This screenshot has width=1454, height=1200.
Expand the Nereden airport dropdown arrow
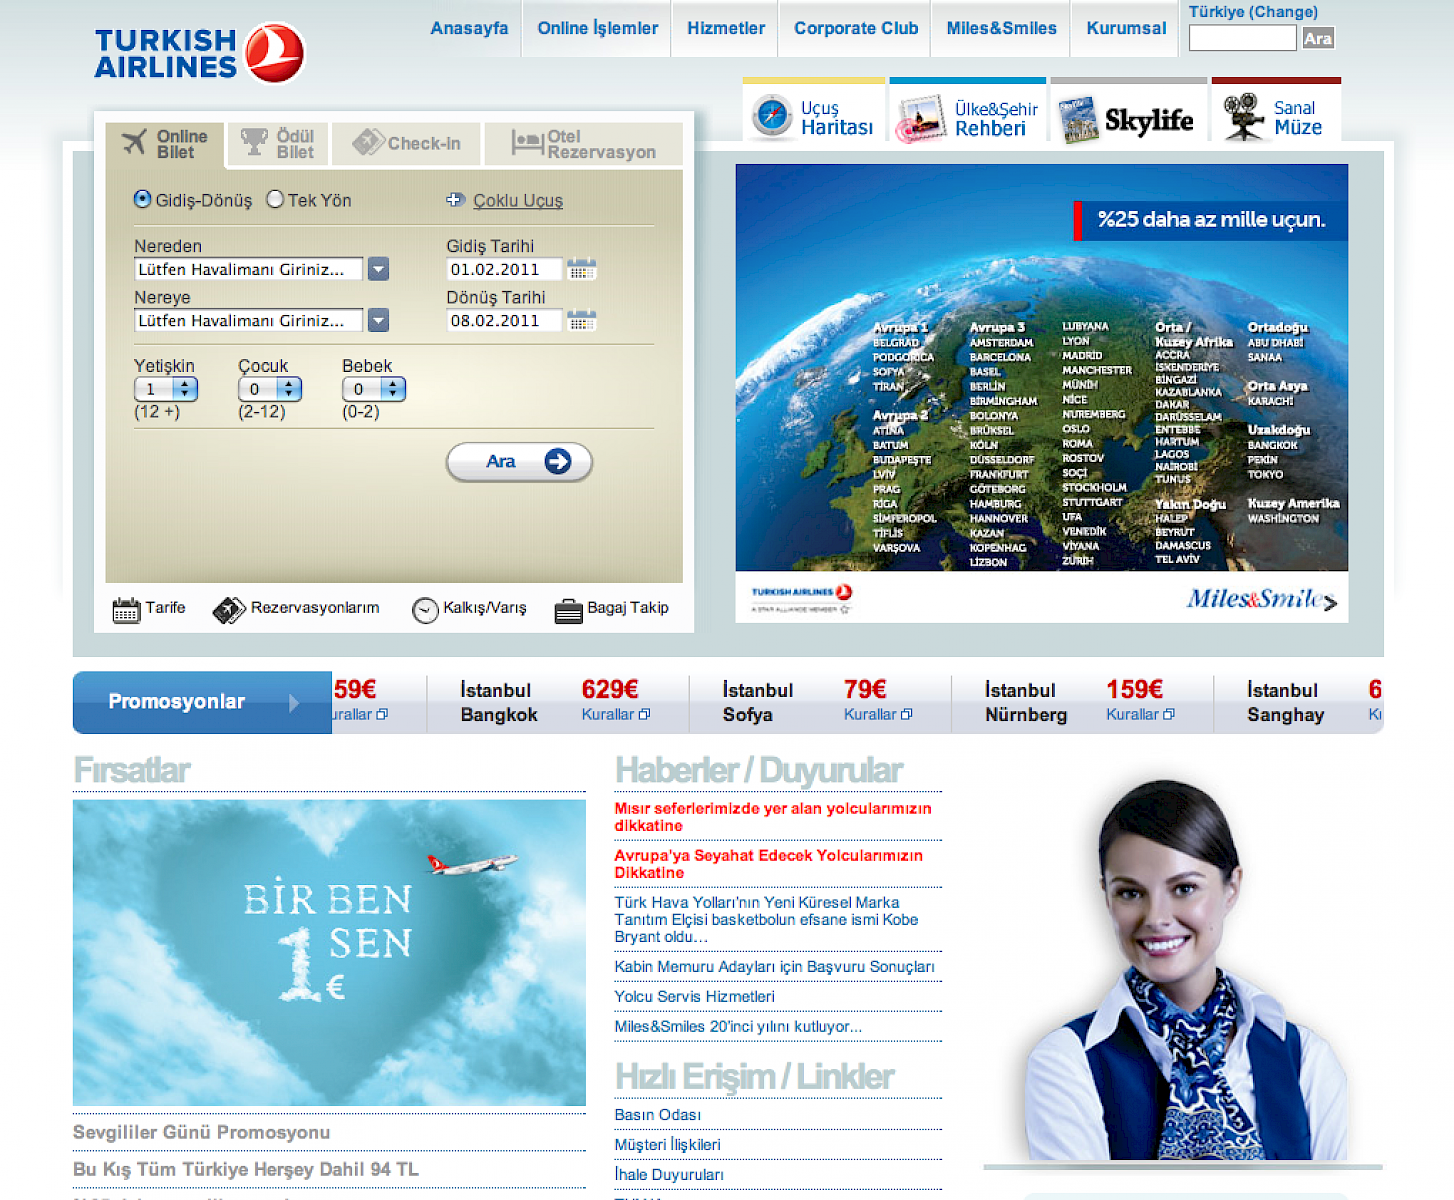(378, 269)
